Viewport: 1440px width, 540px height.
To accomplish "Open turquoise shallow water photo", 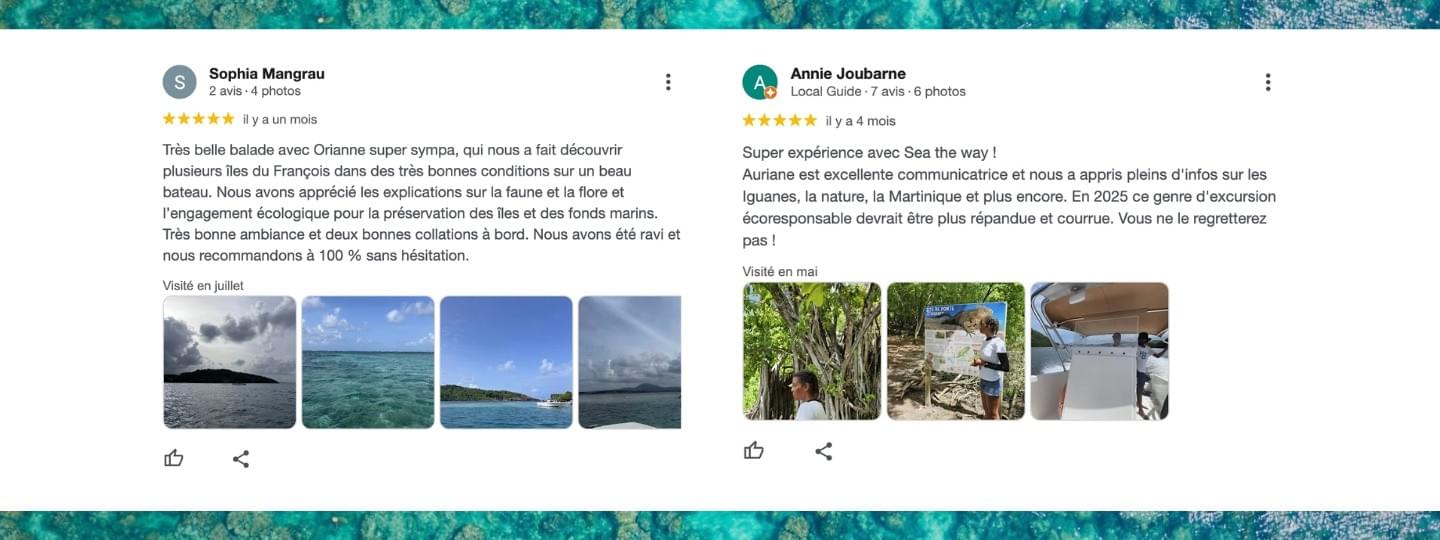I will pos(368,362).
